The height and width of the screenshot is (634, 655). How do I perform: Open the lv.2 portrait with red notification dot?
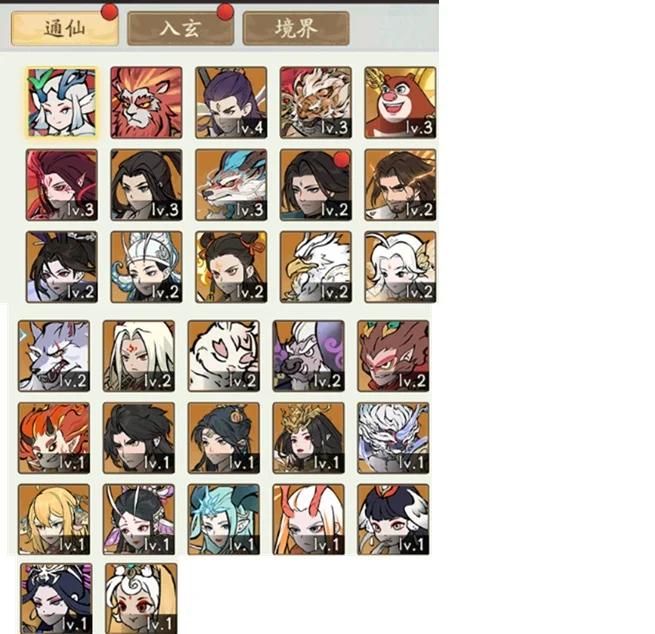316,185
